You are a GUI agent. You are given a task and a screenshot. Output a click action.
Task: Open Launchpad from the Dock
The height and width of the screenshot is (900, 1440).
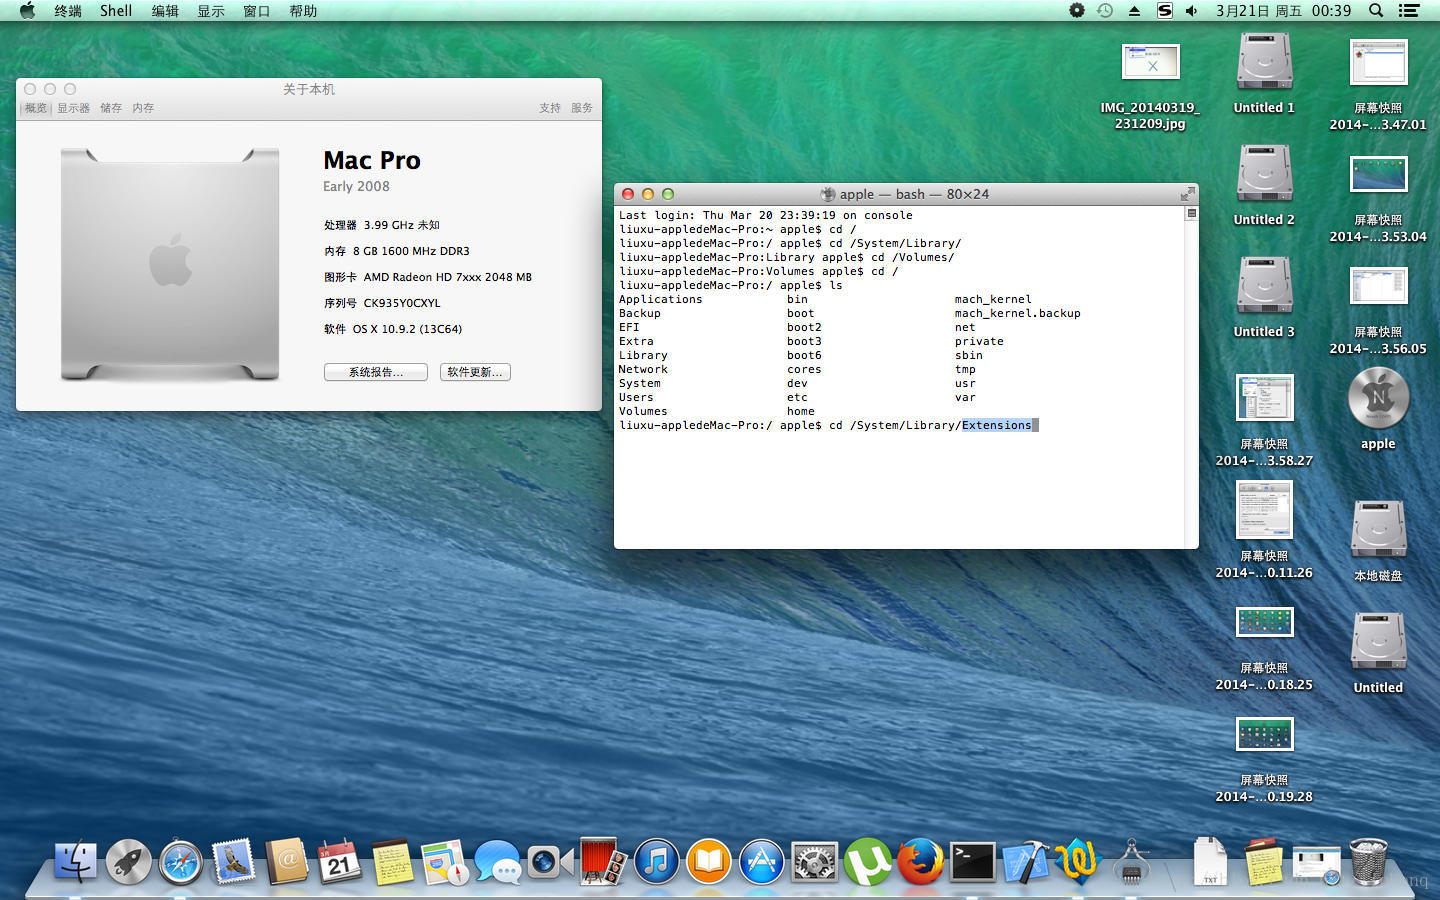click(129, 861)
